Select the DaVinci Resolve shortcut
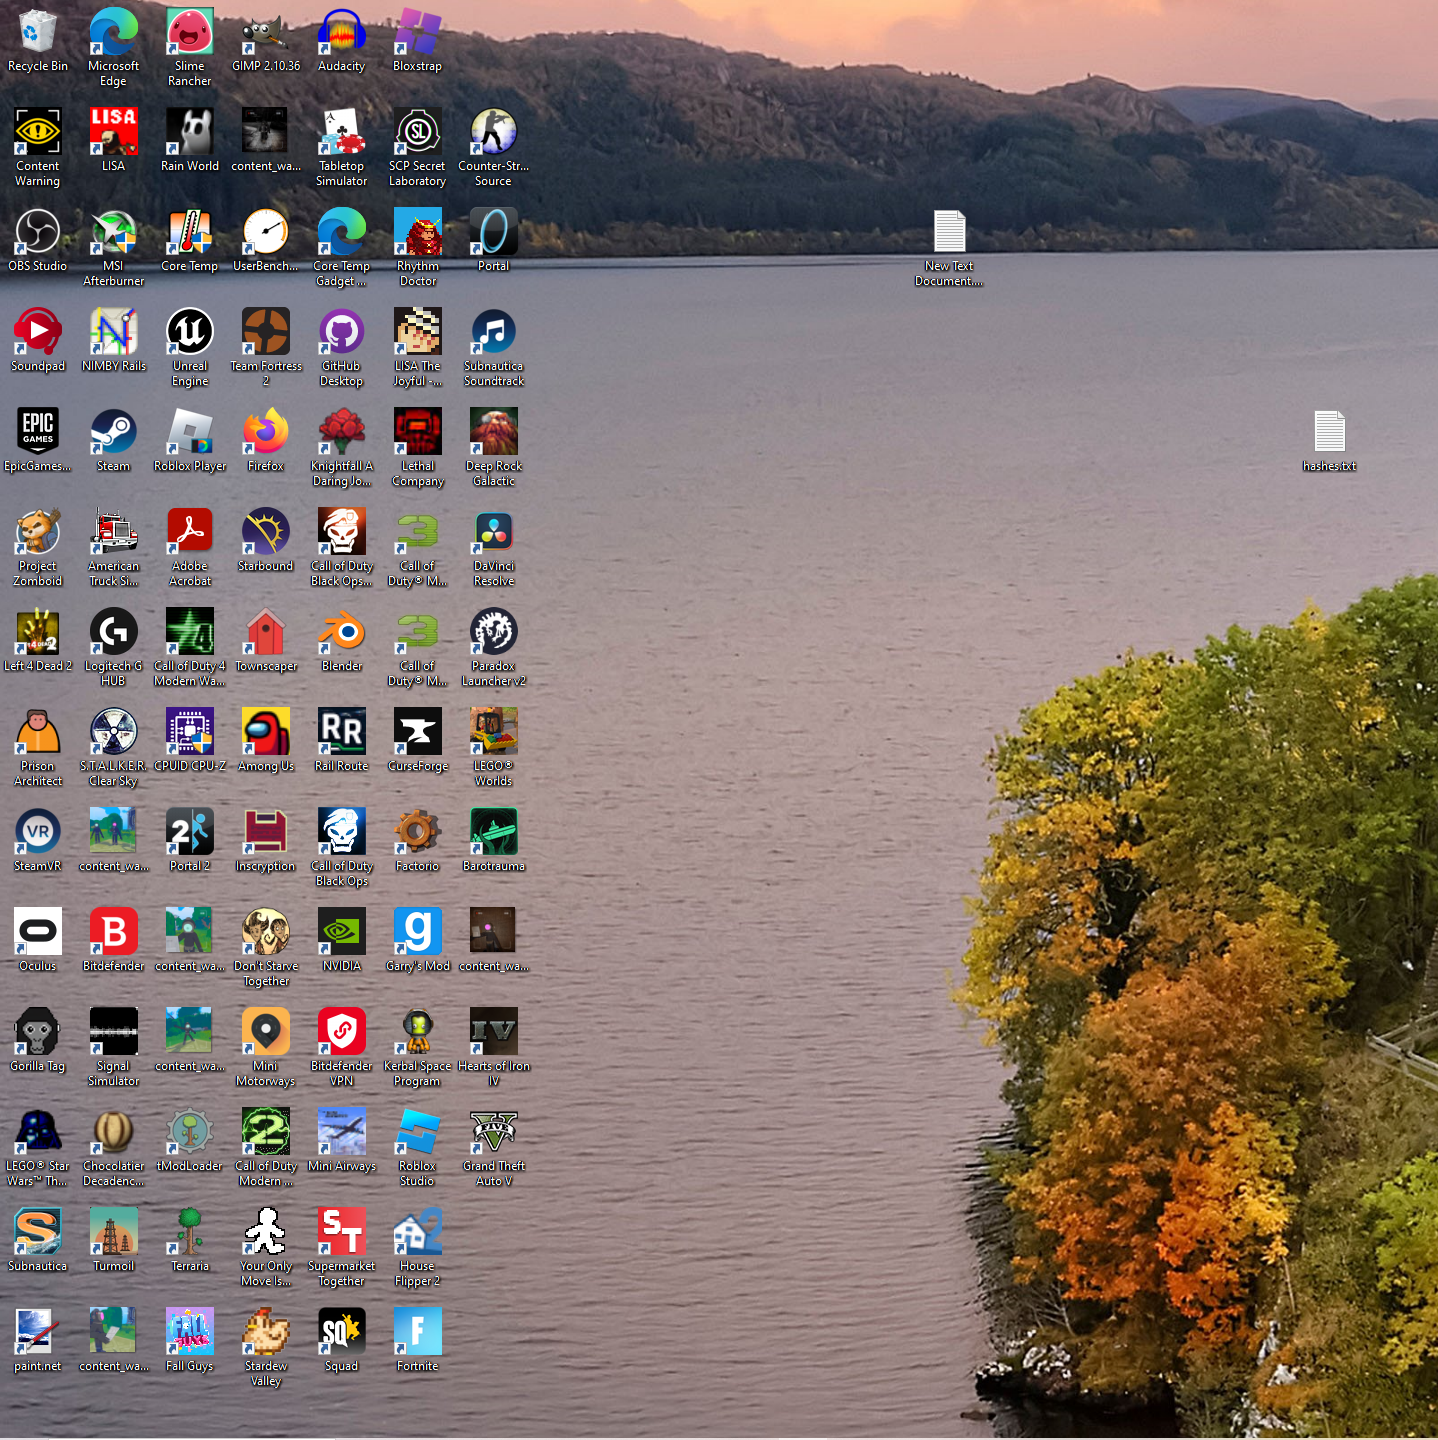This screenshot has height=1440, width=1438. coord(494,532)
